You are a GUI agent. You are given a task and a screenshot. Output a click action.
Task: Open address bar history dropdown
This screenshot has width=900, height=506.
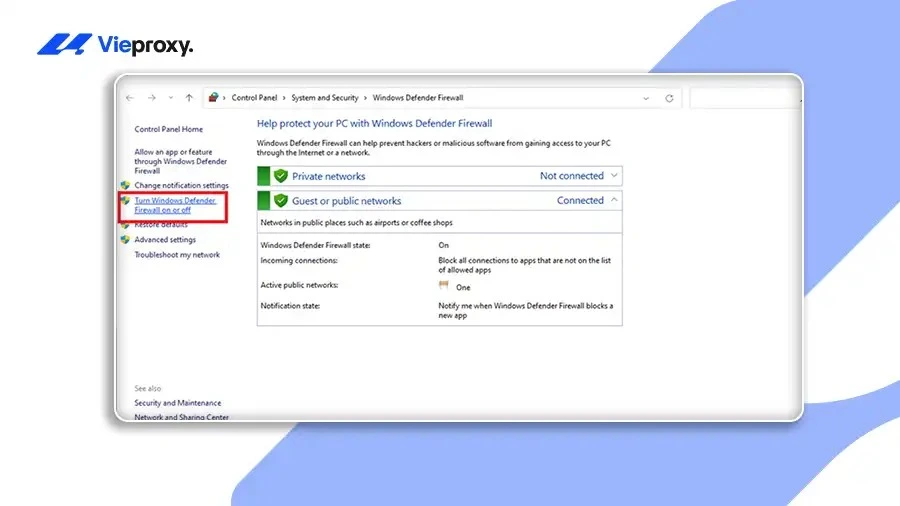coord(646,99)
